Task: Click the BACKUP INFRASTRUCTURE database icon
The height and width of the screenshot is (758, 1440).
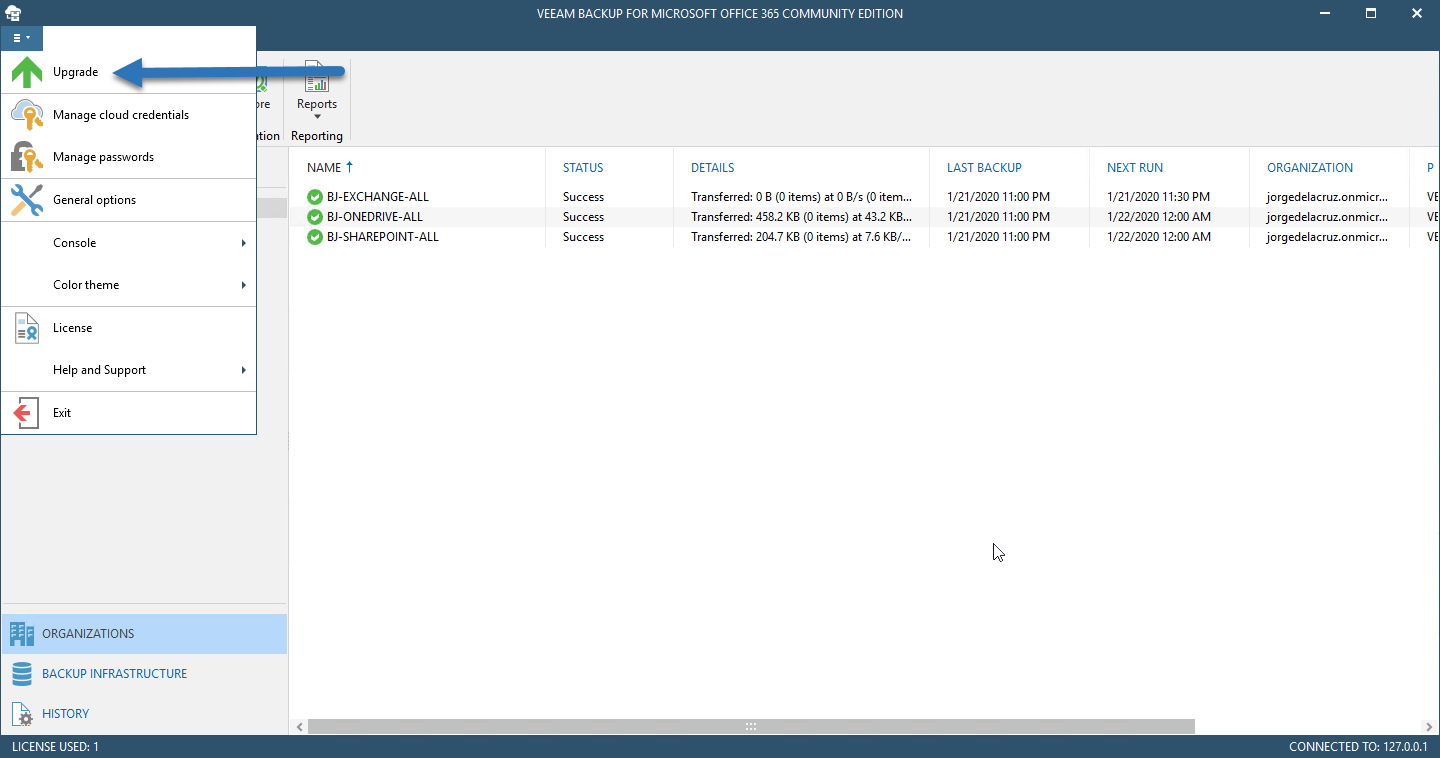Action: [22, 674]
